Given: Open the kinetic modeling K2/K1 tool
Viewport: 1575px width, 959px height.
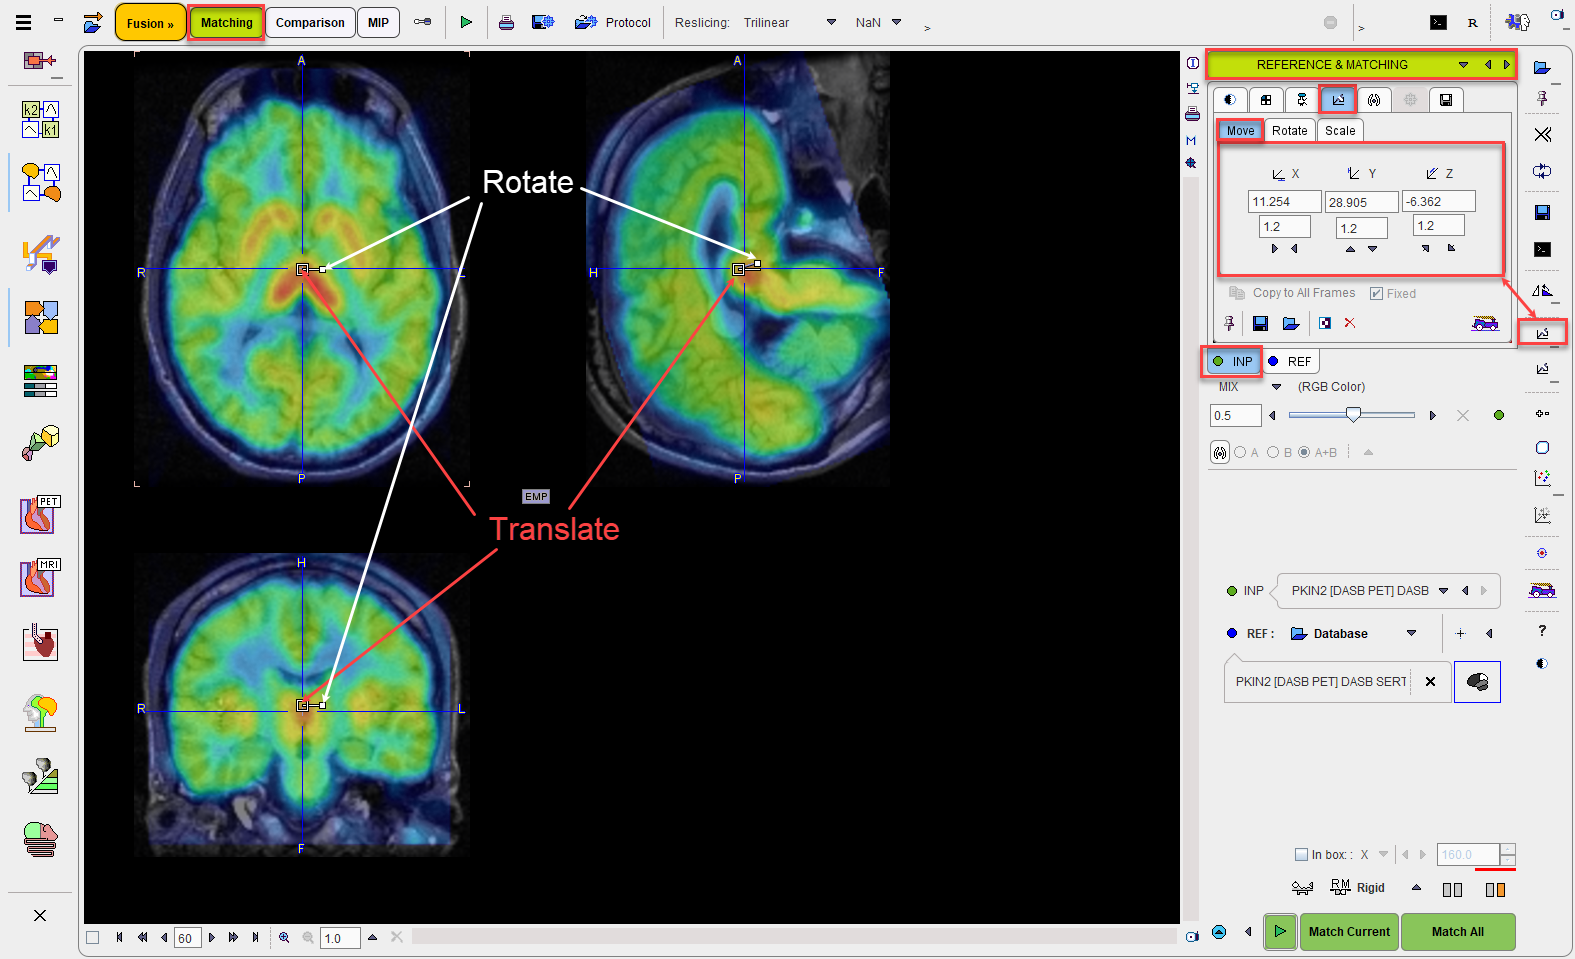Looking at the screenshot, I should coord(41,119).
